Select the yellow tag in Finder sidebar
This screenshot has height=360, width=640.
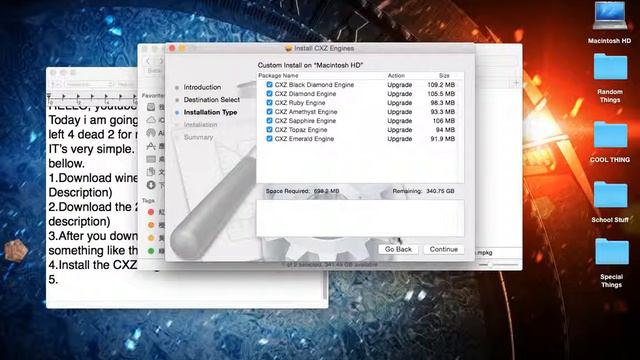151,238
